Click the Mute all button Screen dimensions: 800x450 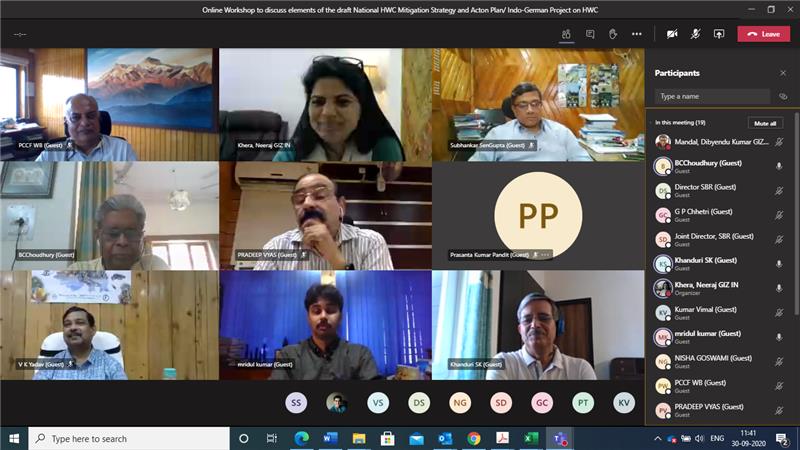[x=765, y=123]
